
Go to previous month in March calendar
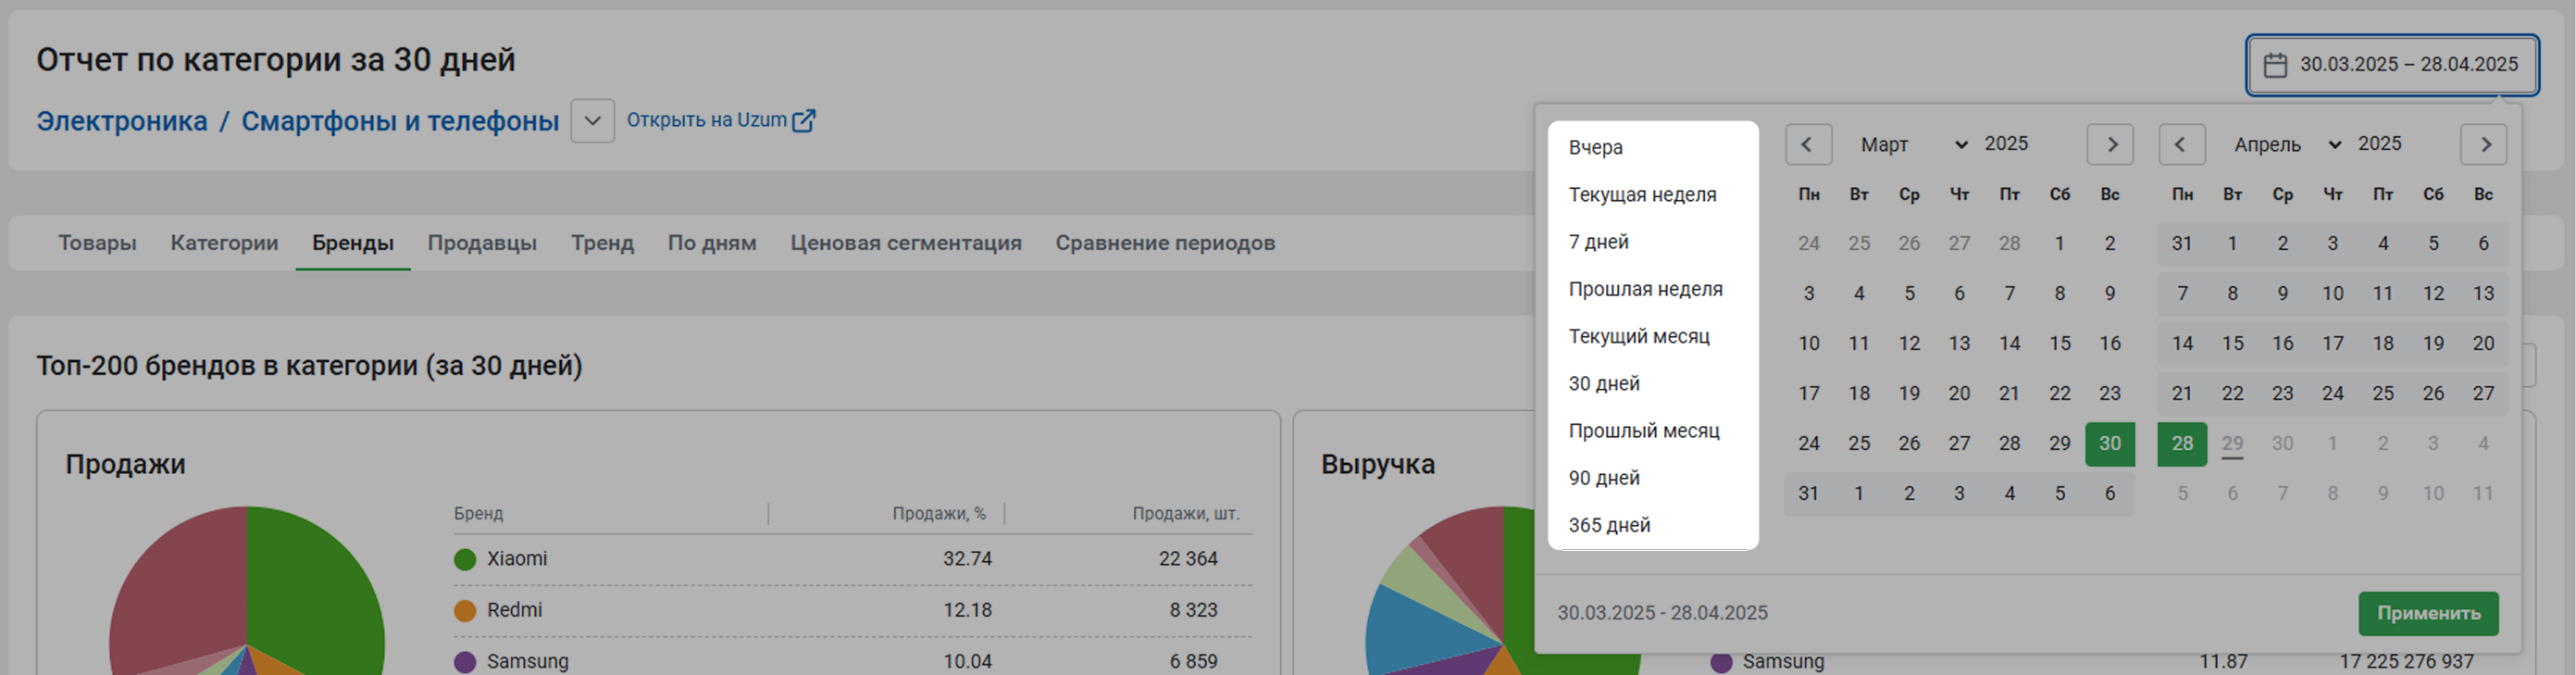click(x=1808, y=144)
